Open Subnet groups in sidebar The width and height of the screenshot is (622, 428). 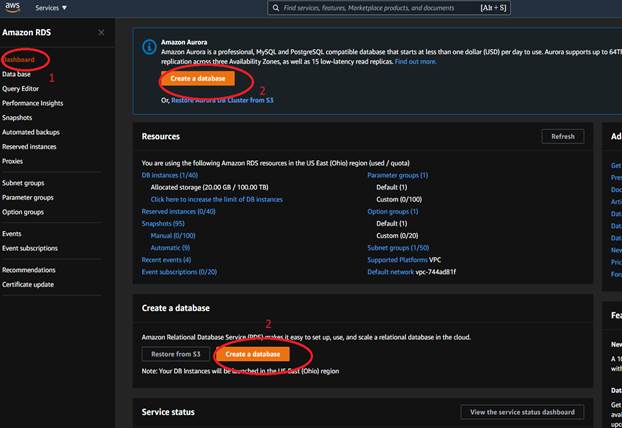[23, 183]
